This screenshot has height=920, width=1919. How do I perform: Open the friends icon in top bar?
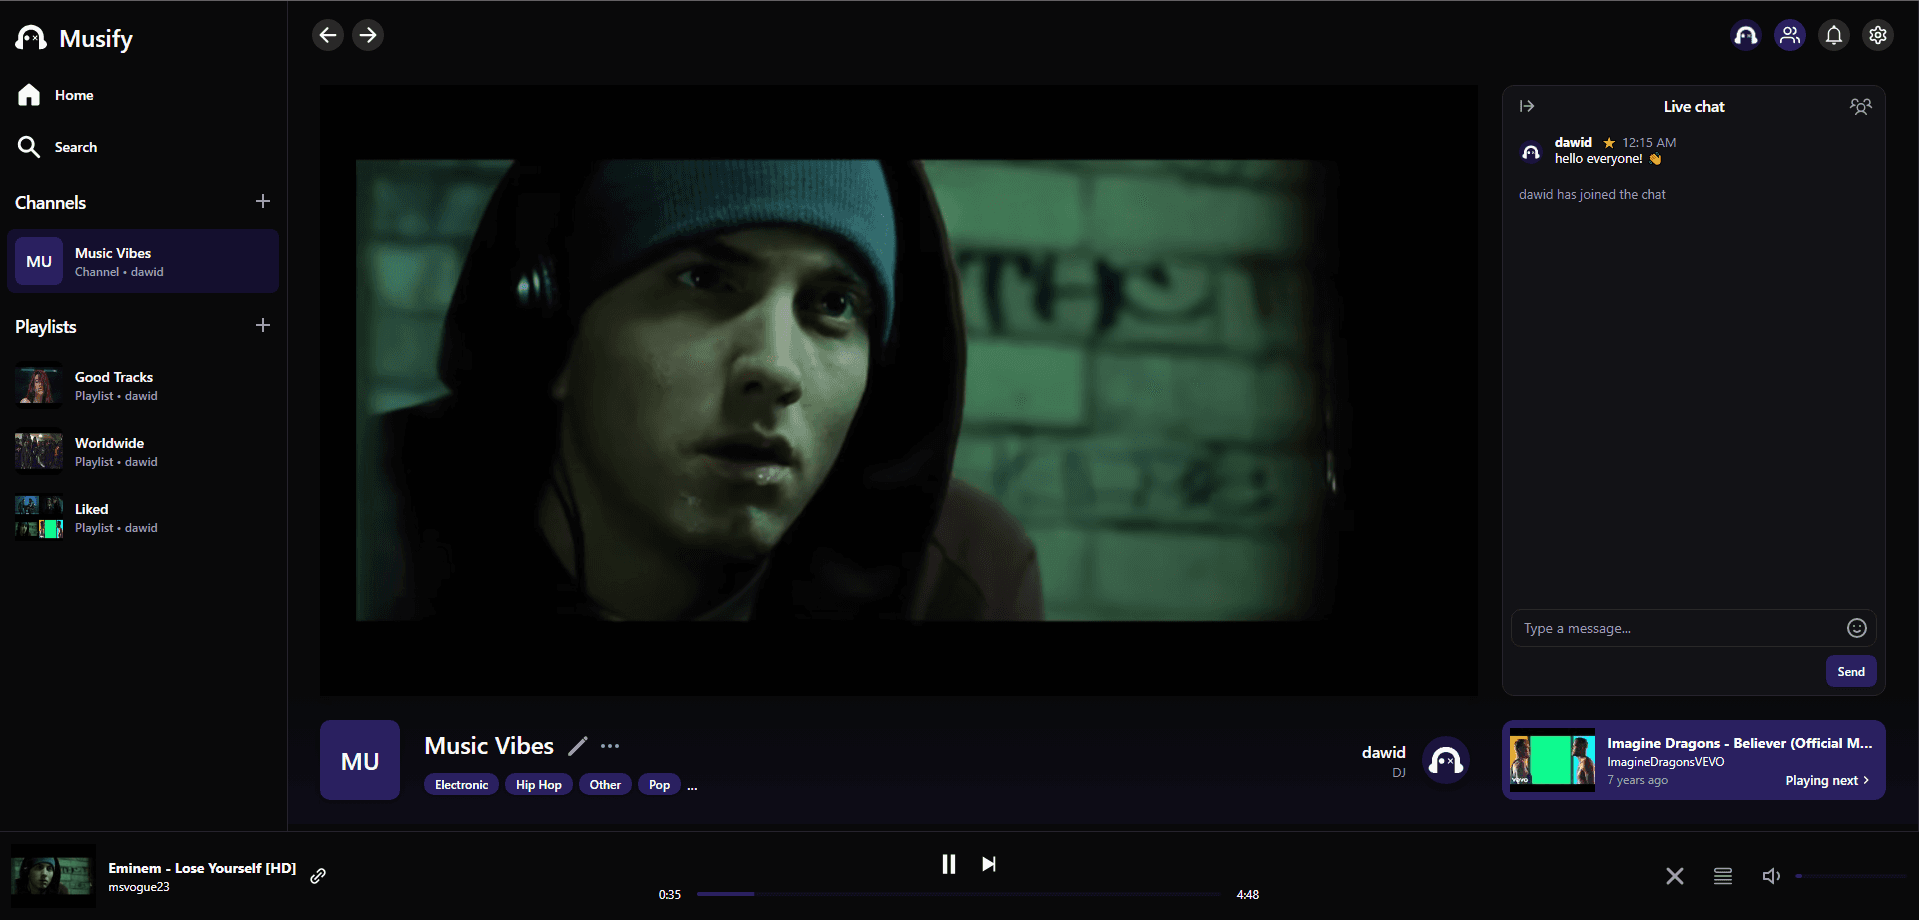click(1790, 35)
